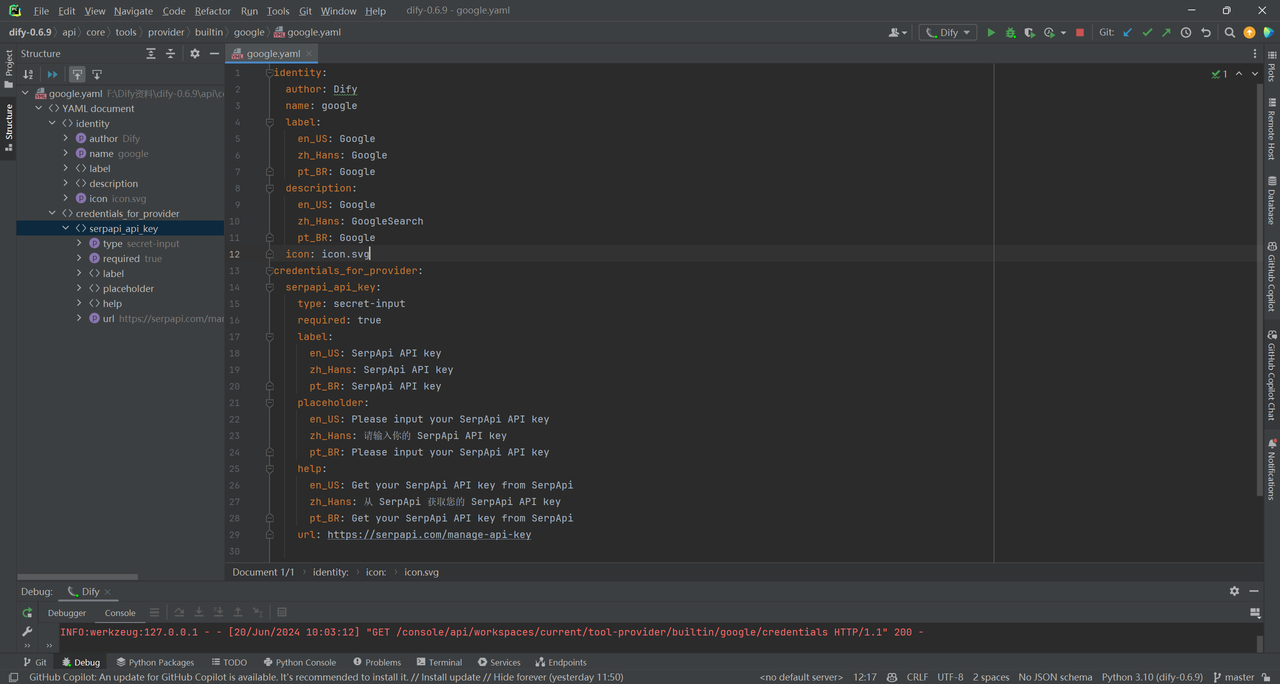Change CRLF line separator in status bar
This screenshot has width=1280, height=684.
(917, 677)
